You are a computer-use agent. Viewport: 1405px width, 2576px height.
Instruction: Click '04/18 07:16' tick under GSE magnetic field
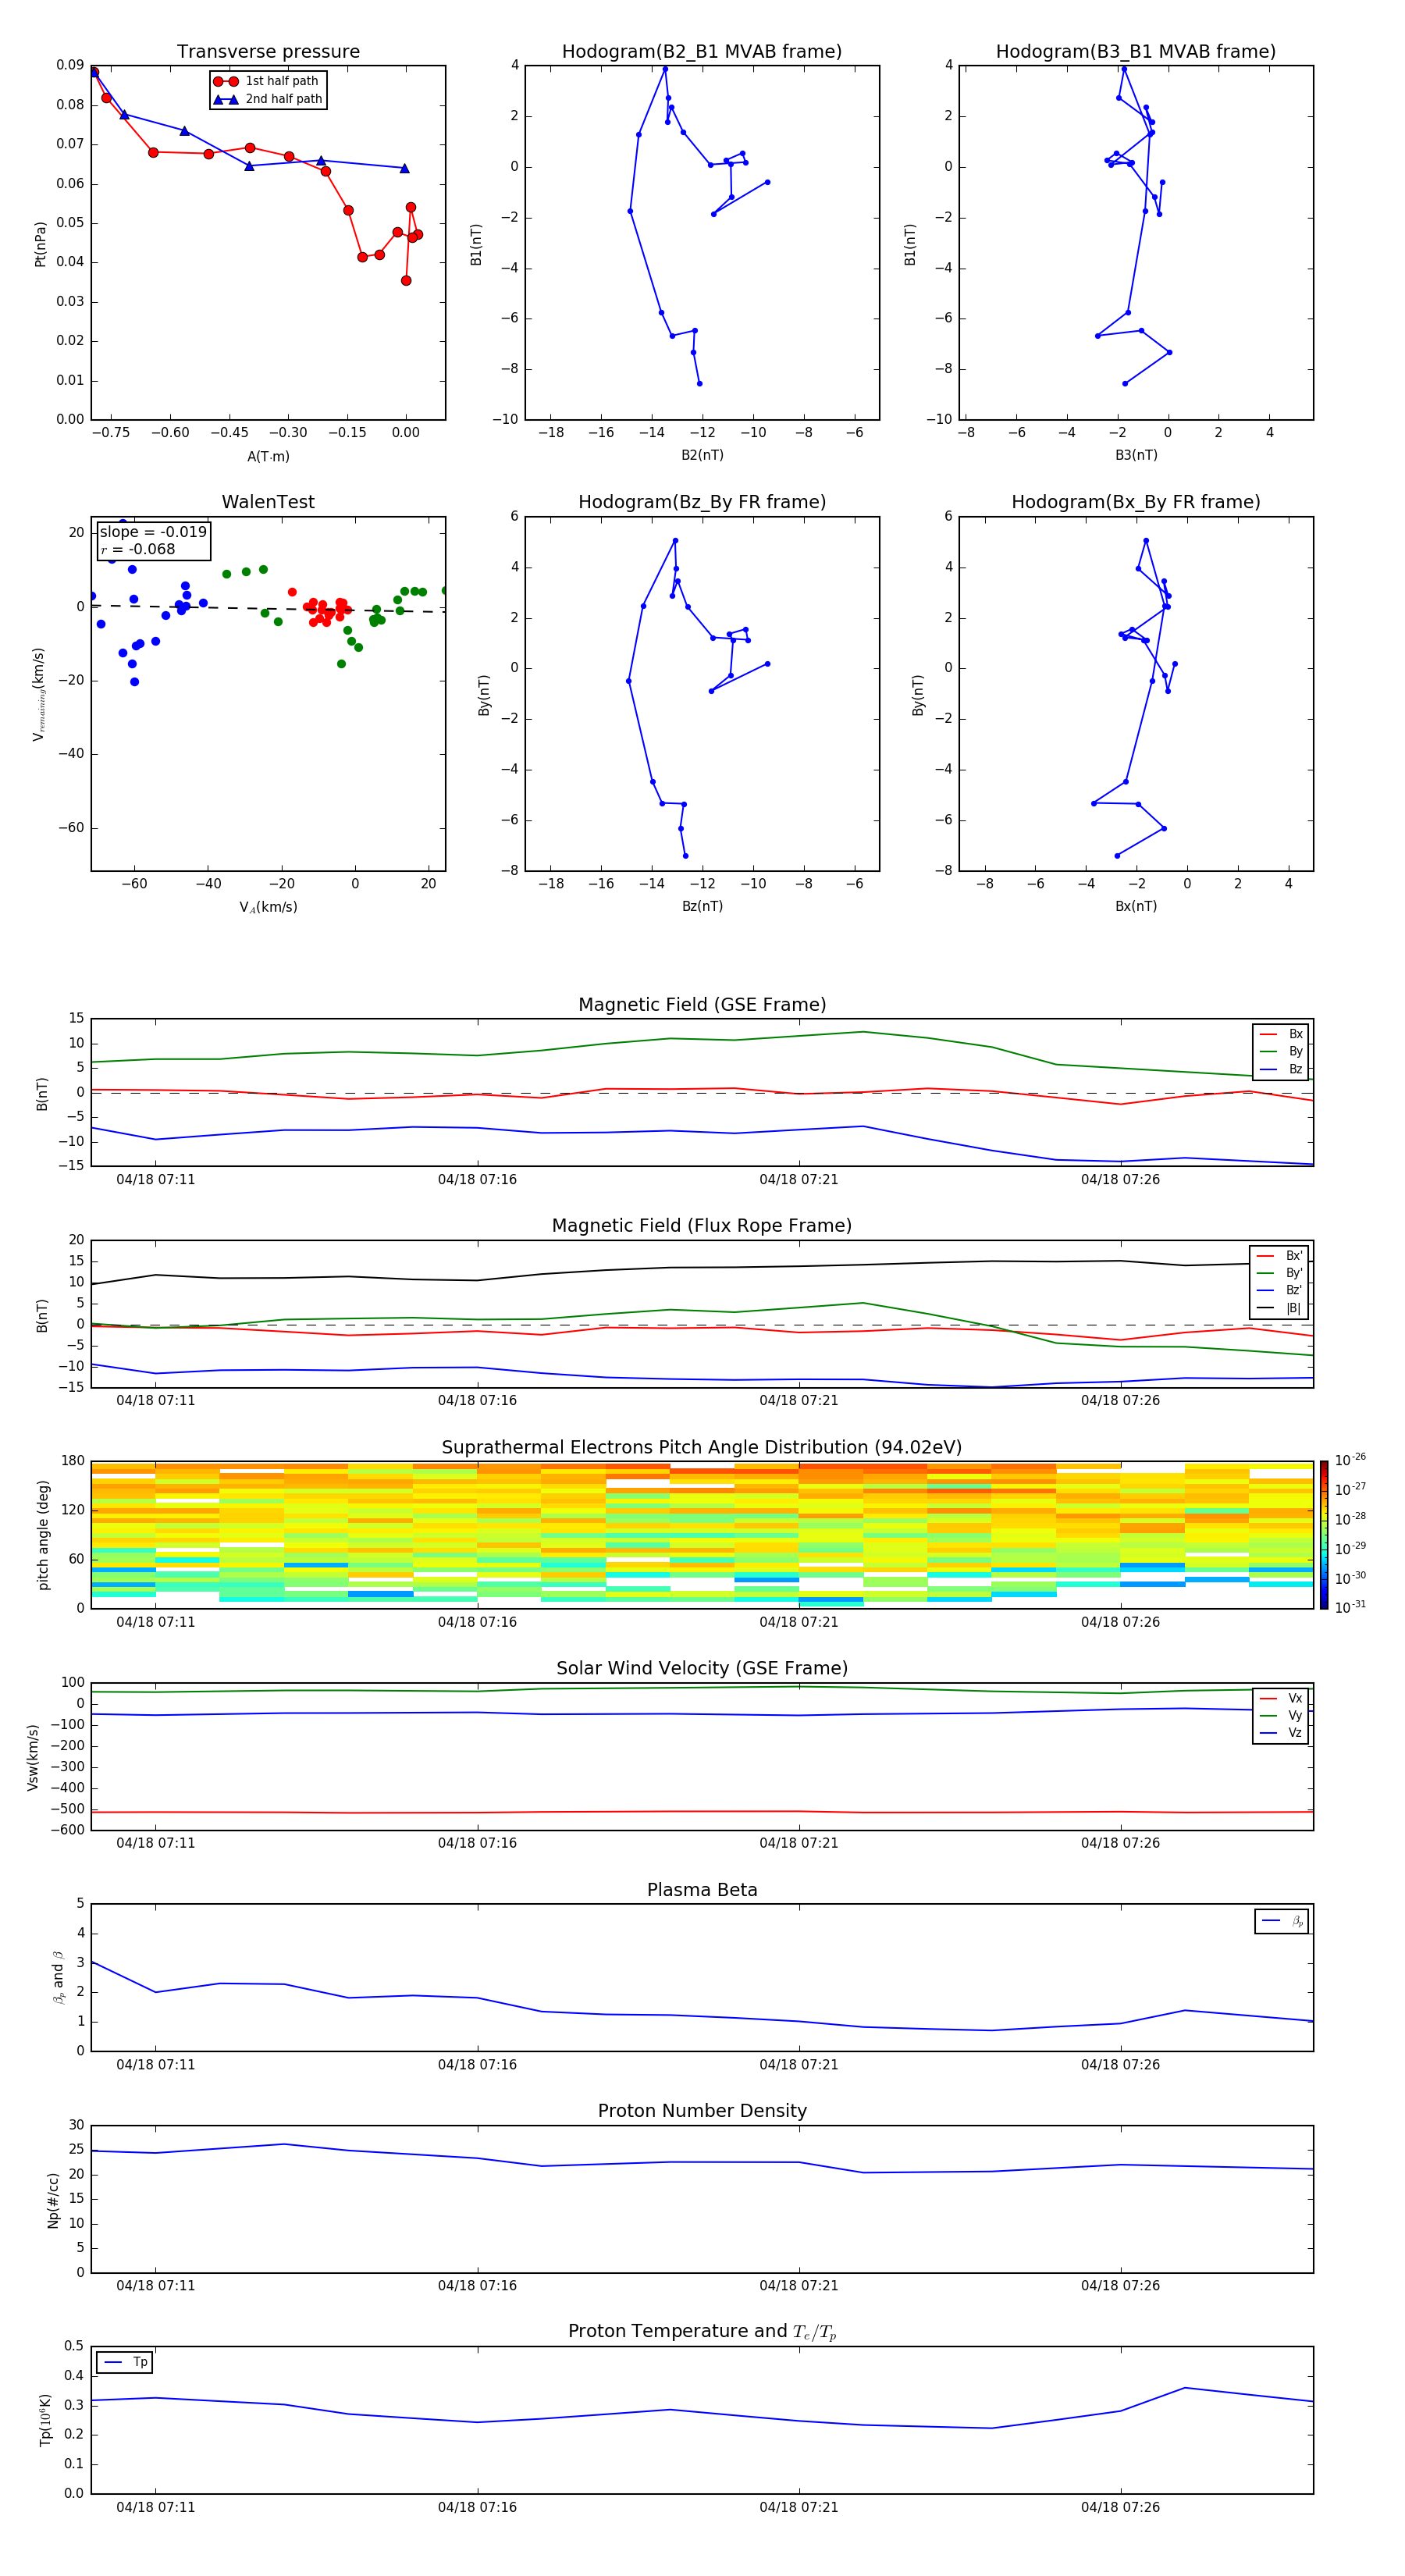(x=477, y=1180)
